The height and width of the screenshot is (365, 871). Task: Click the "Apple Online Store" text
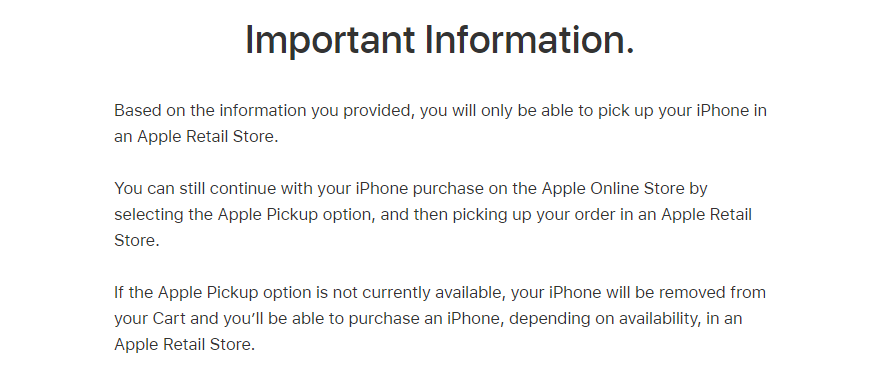coord(613,188)
